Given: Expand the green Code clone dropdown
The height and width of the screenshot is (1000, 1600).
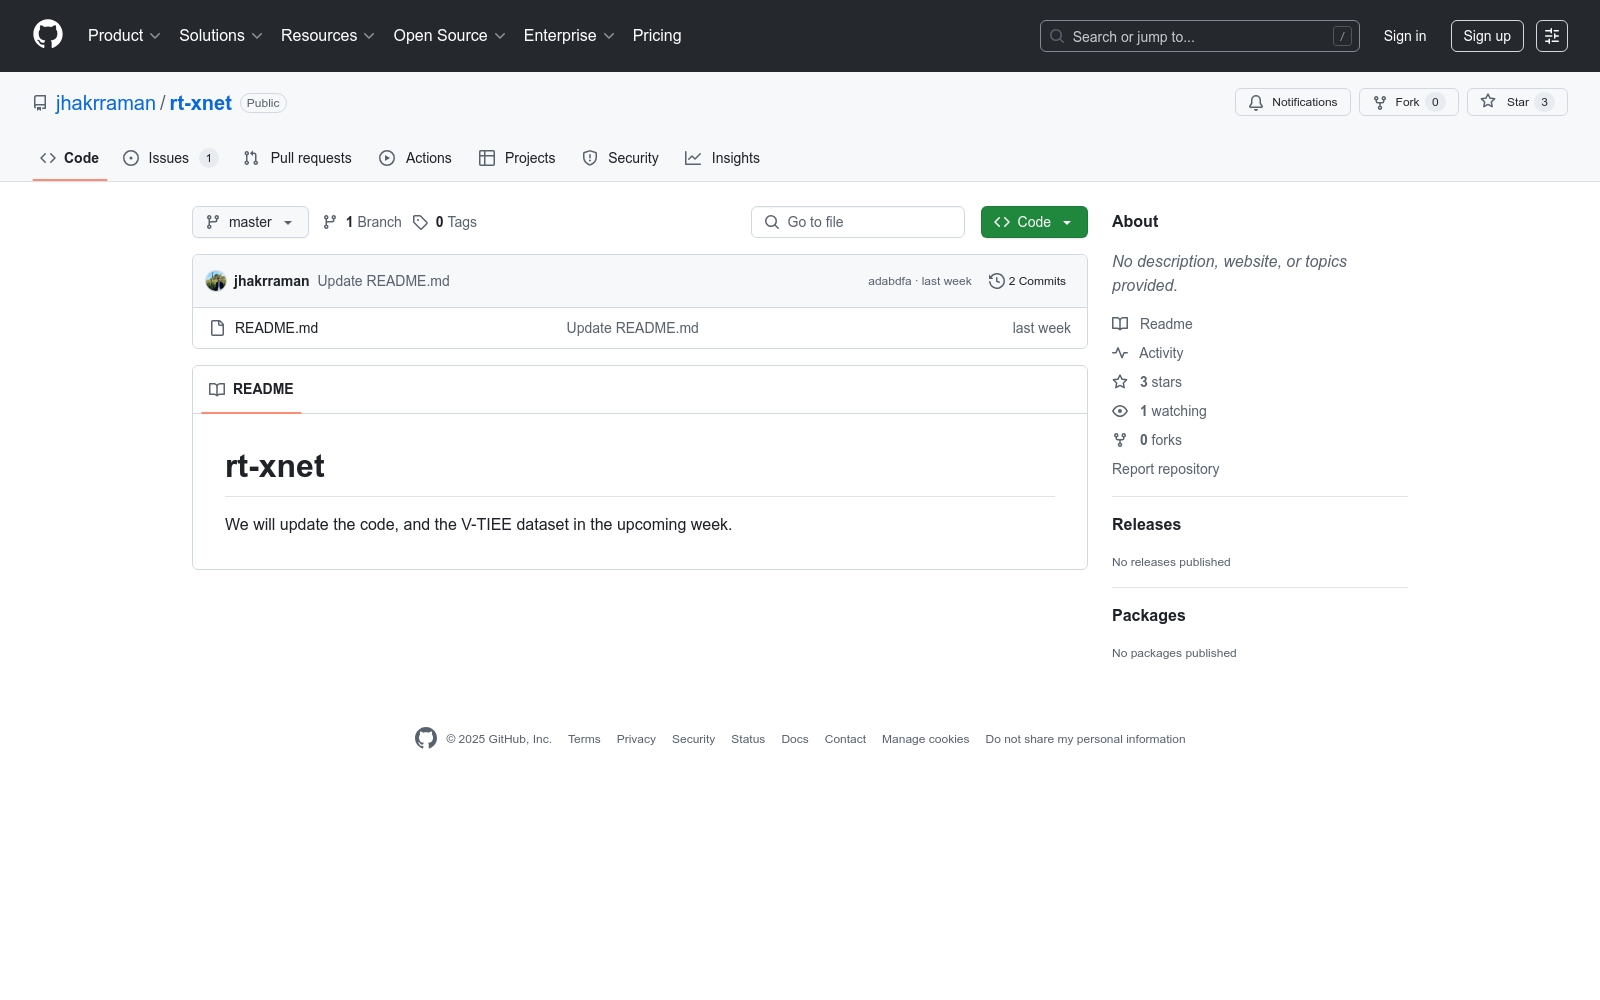Looking at the screenshot, I should click(x=1034, y=222).
